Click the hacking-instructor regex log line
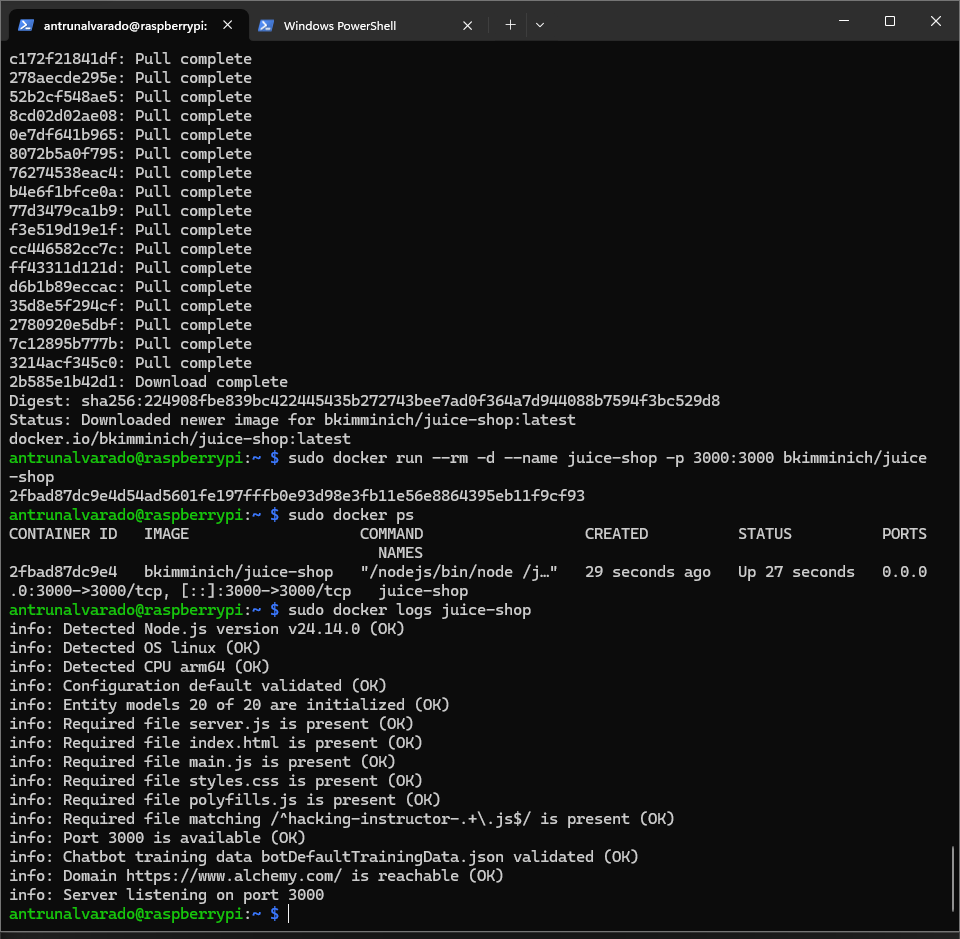Screen dimensions: 960x939 pyautogui.click(x=342, y=818)
